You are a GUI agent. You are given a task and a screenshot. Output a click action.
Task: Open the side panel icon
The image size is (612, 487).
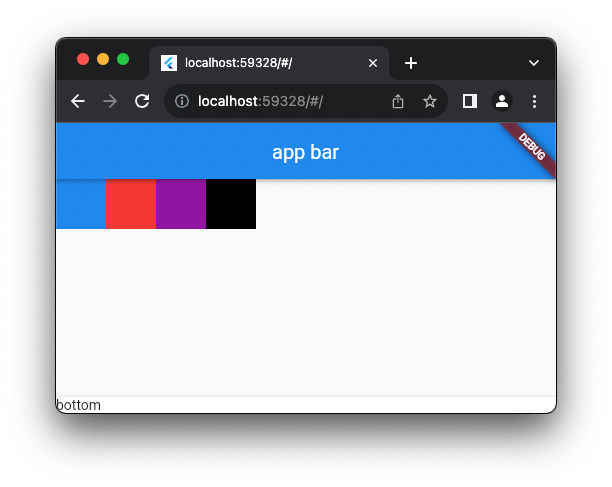click(x=470, y=101)
